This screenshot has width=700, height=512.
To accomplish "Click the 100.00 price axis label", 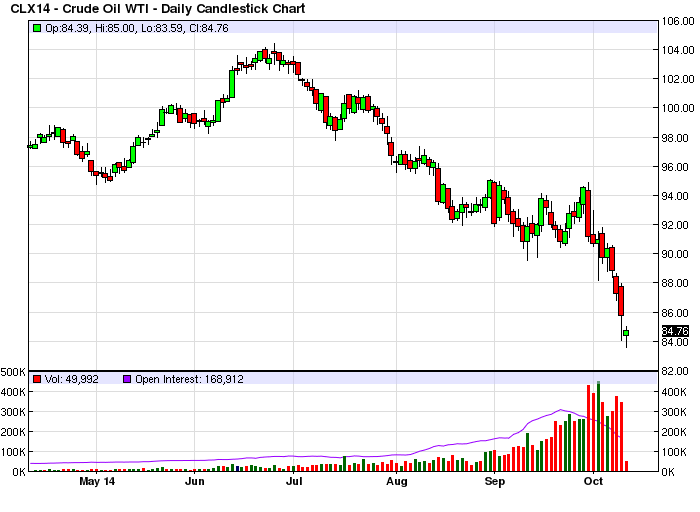I will 678,108.
